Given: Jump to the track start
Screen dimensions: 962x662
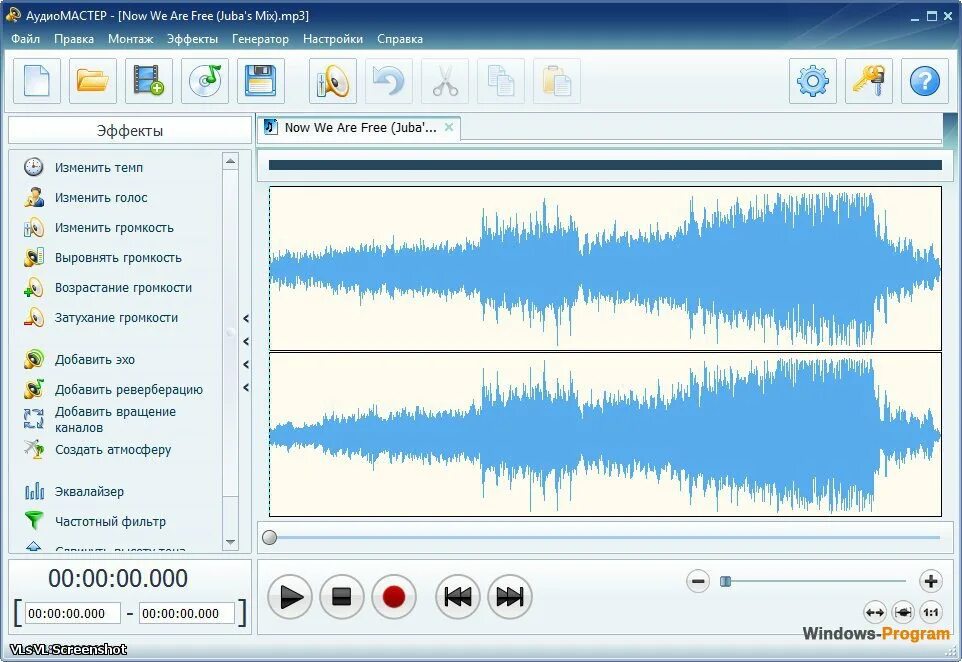Looking at the screenshot, I should 458,596.
